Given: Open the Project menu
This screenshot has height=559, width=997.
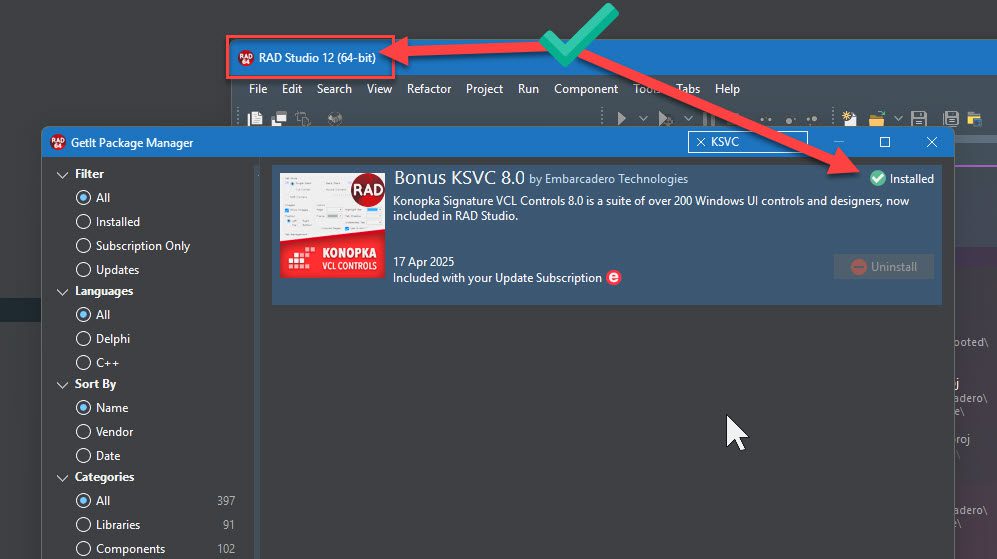Looking at the screenshot, I should coord(485,89).
